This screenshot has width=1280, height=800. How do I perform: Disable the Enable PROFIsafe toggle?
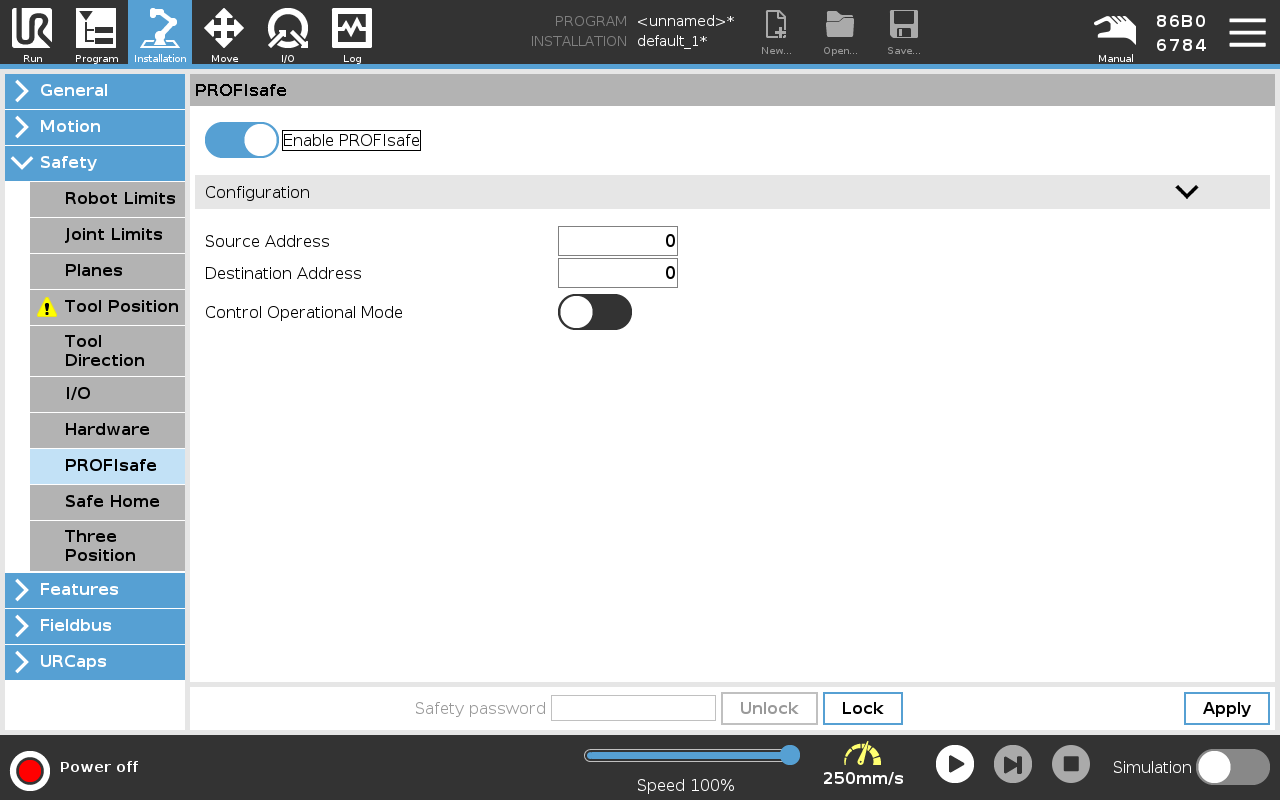point(242,141)
